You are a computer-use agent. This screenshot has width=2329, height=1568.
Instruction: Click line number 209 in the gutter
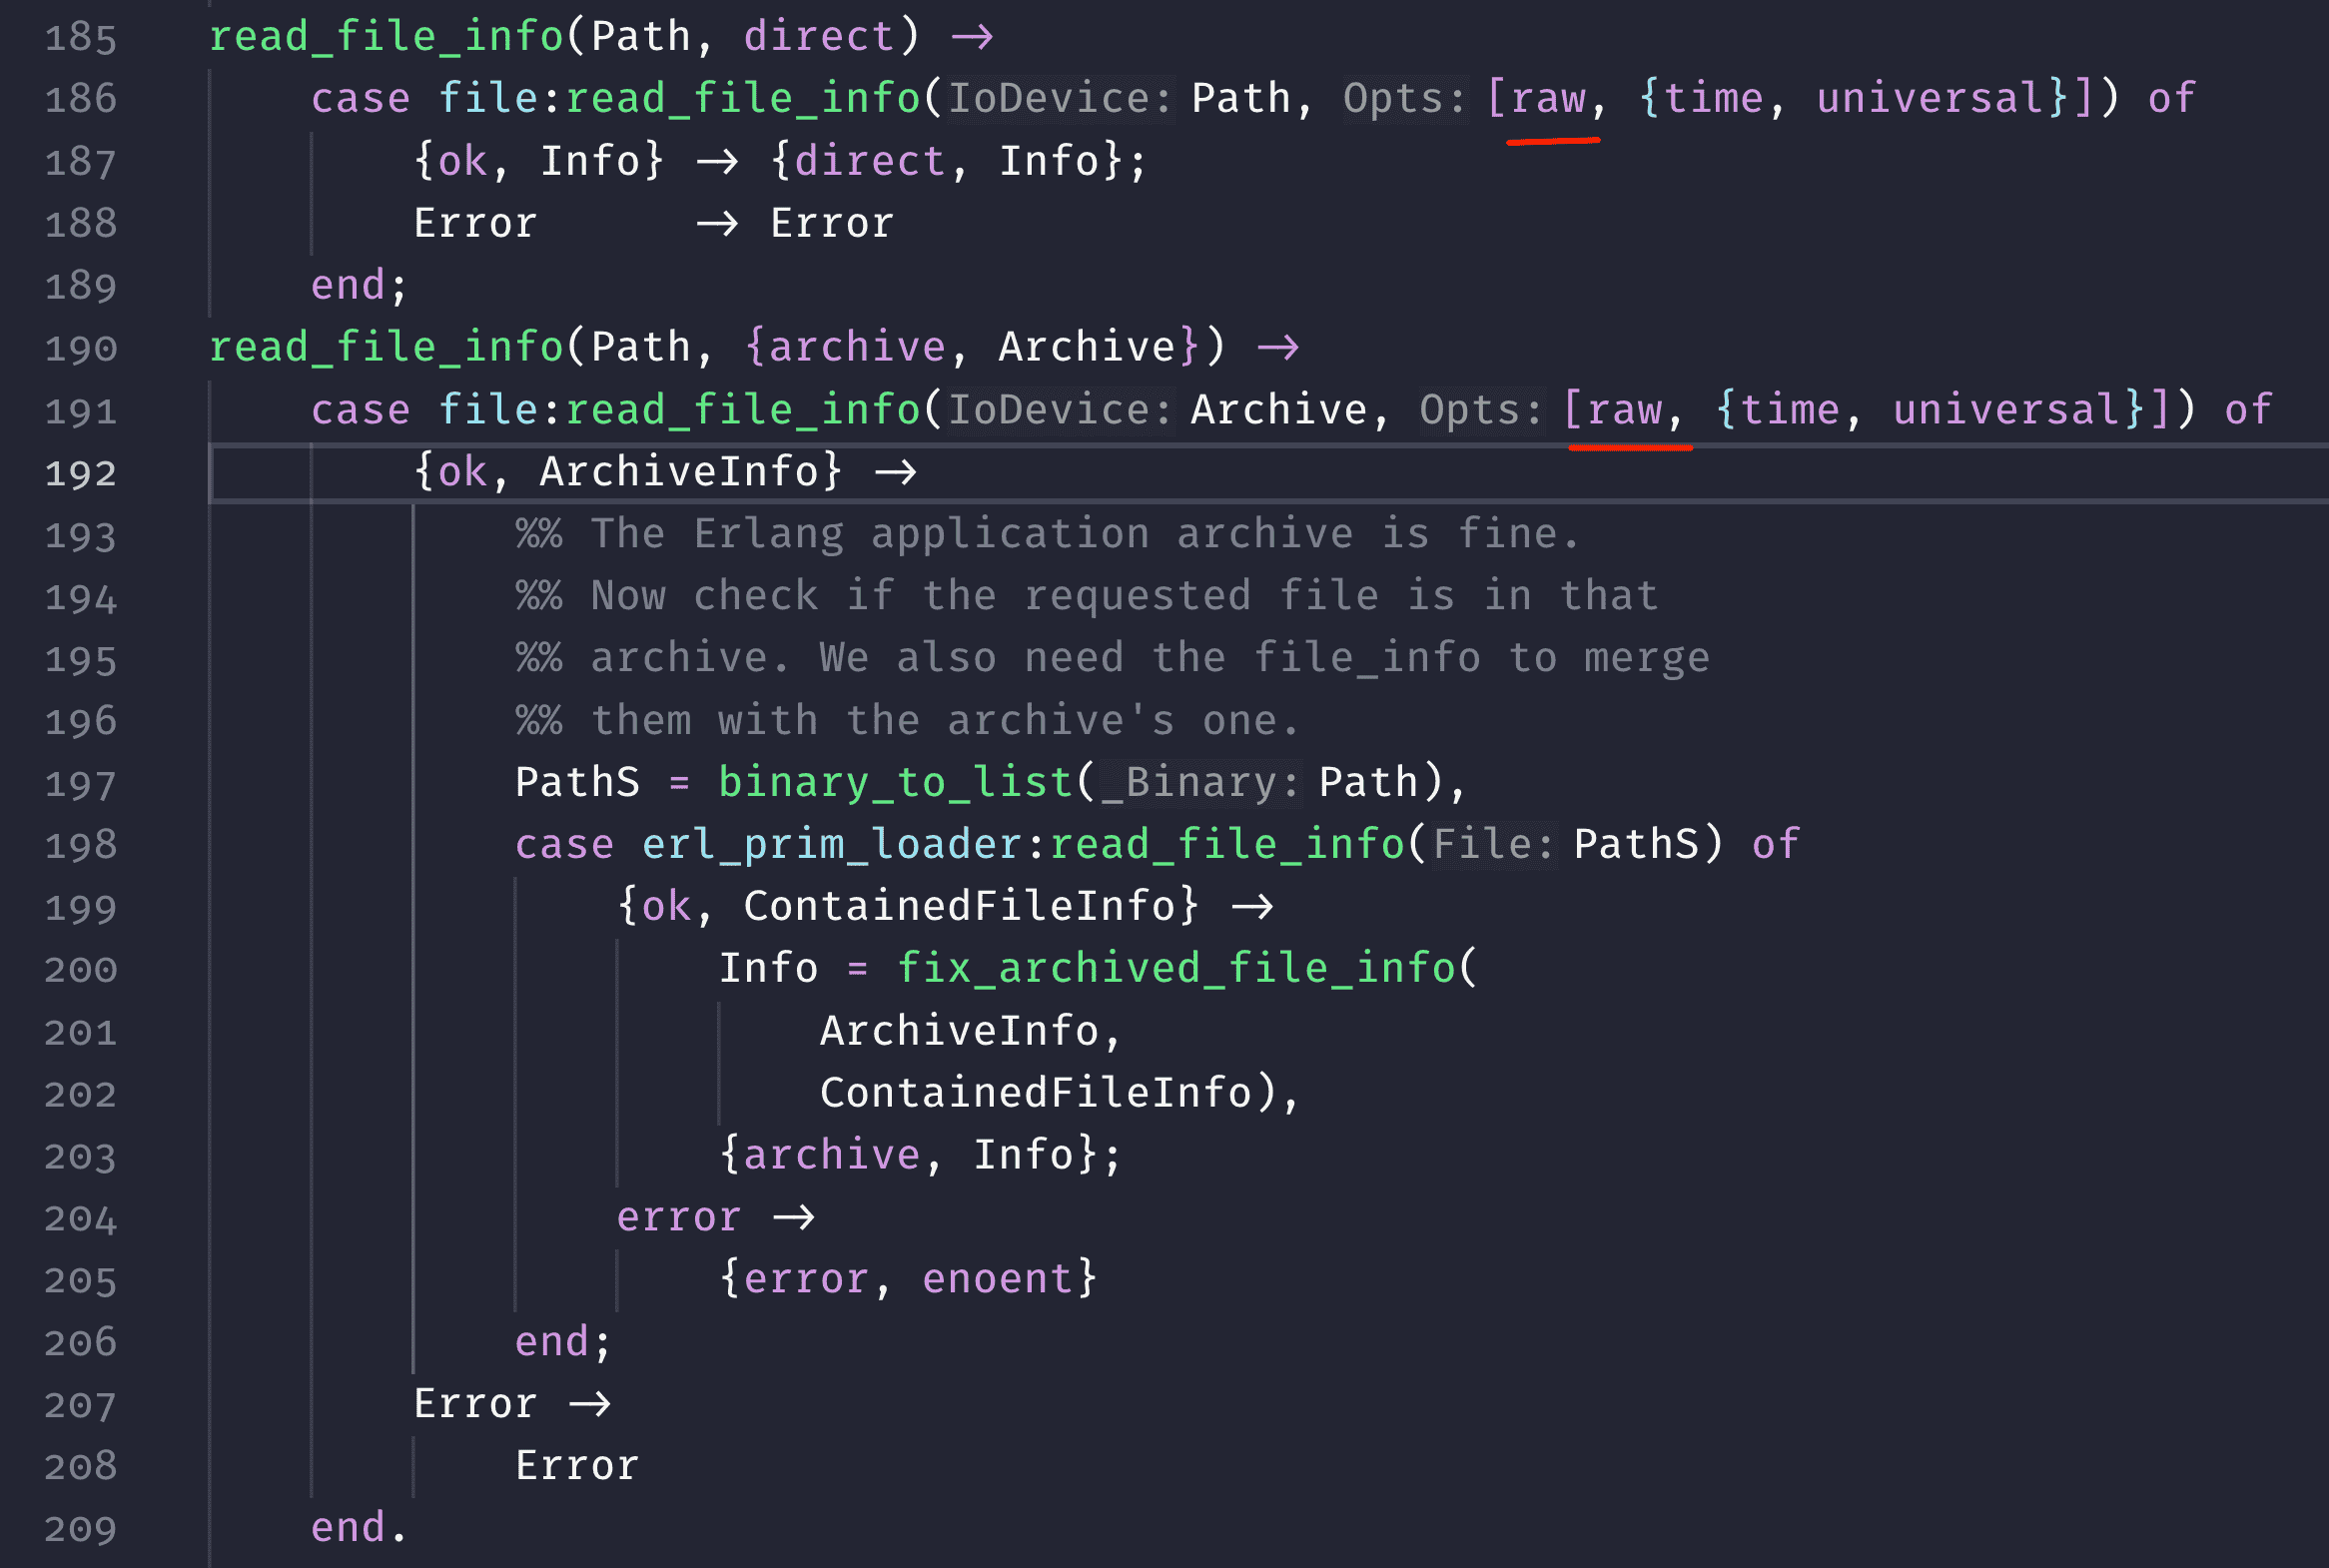point(81,1529)
